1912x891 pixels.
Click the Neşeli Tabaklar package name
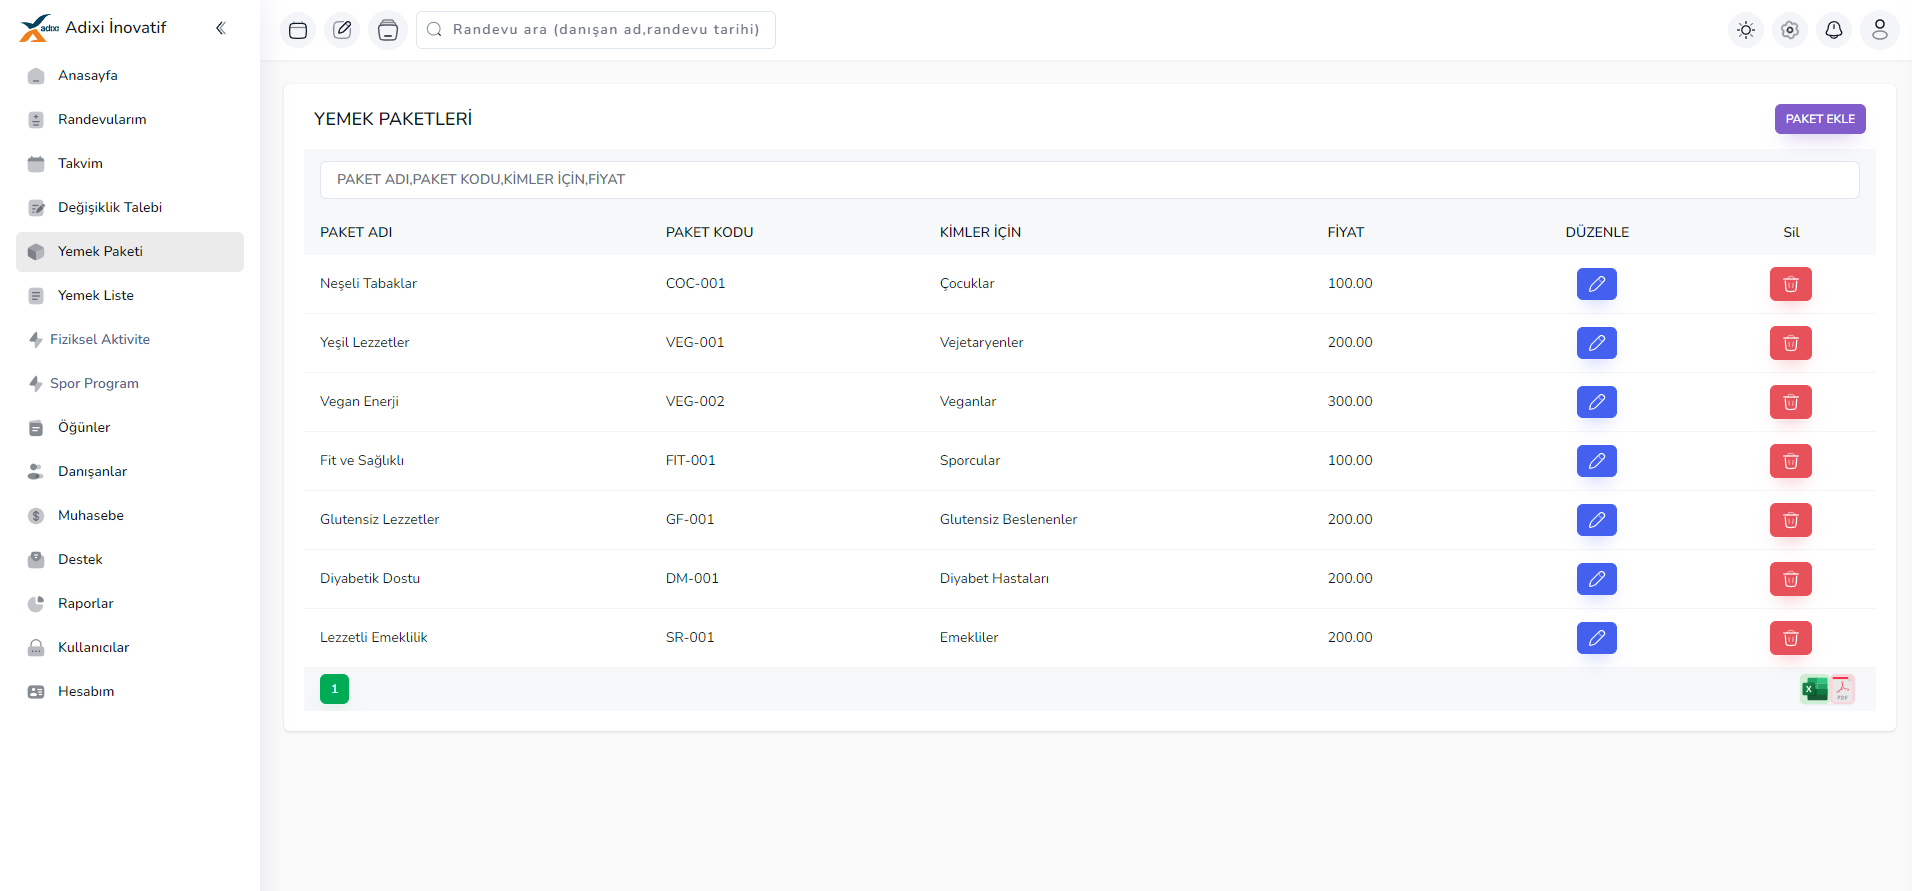(368, 284)
